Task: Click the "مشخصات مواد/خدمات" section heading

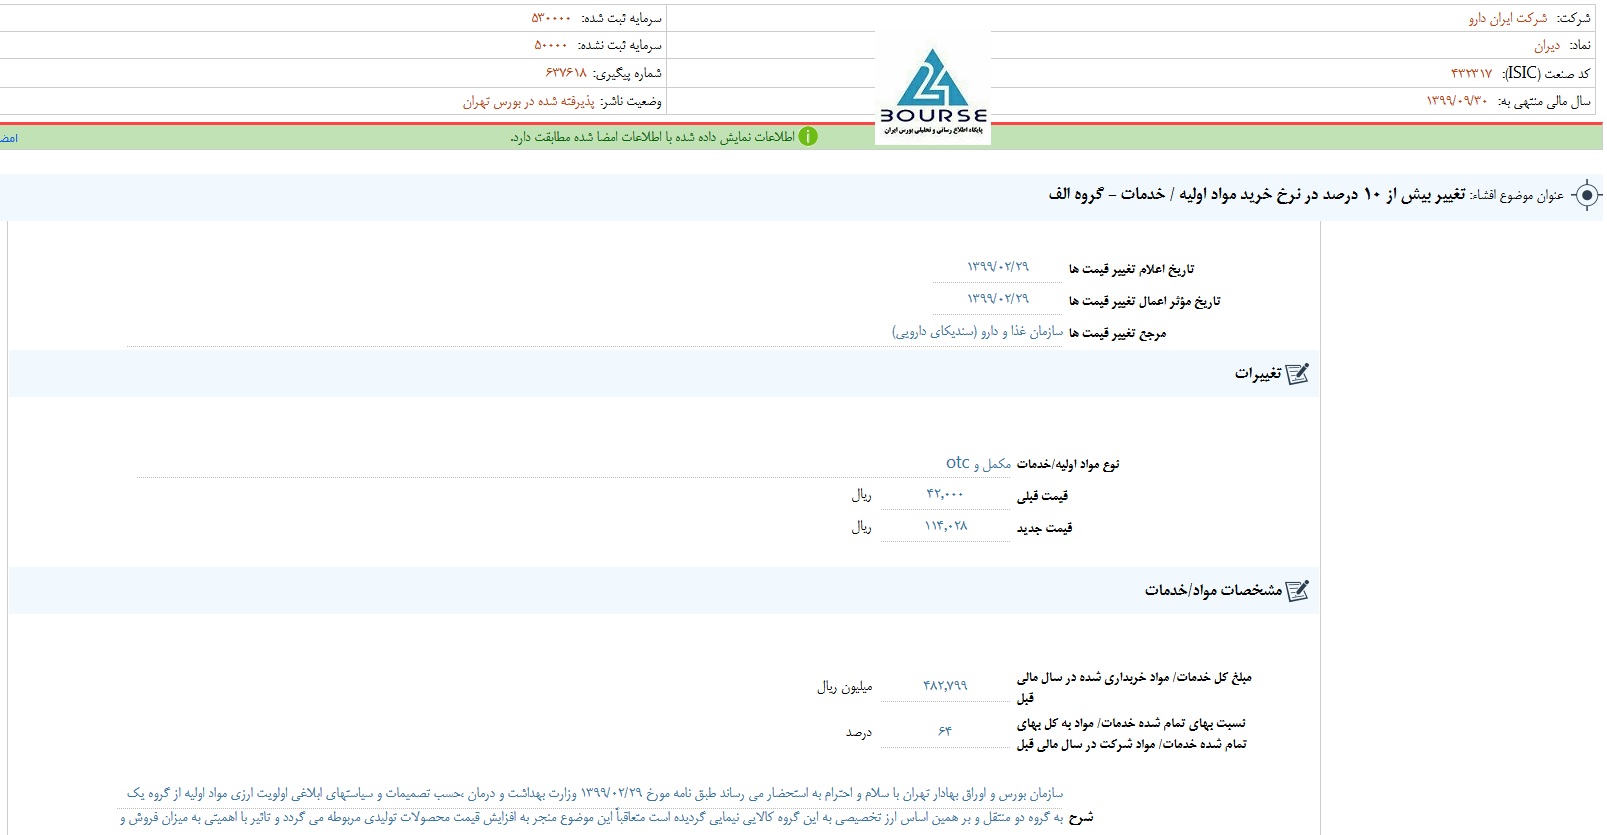Action: [x=1213, y=590]
